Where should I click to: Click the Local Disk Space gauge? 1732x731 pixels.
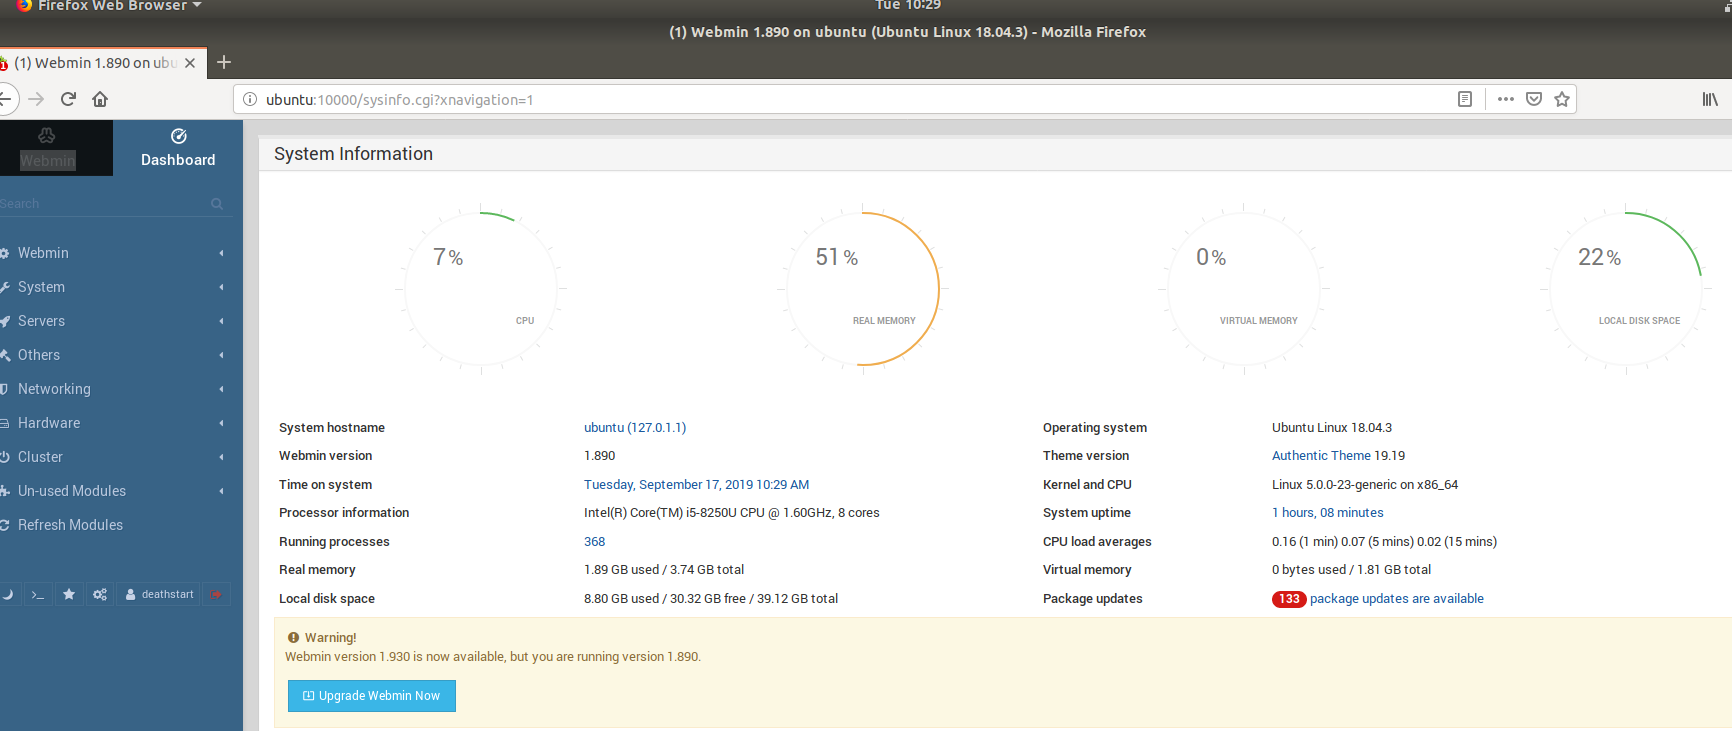[1625, 289]
